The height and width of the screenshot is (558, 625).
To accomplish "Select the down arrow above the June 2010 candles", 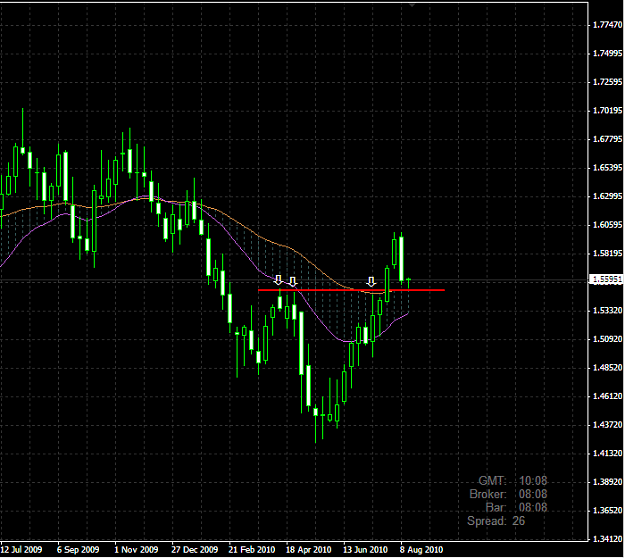I will click(x=371, y=282).
